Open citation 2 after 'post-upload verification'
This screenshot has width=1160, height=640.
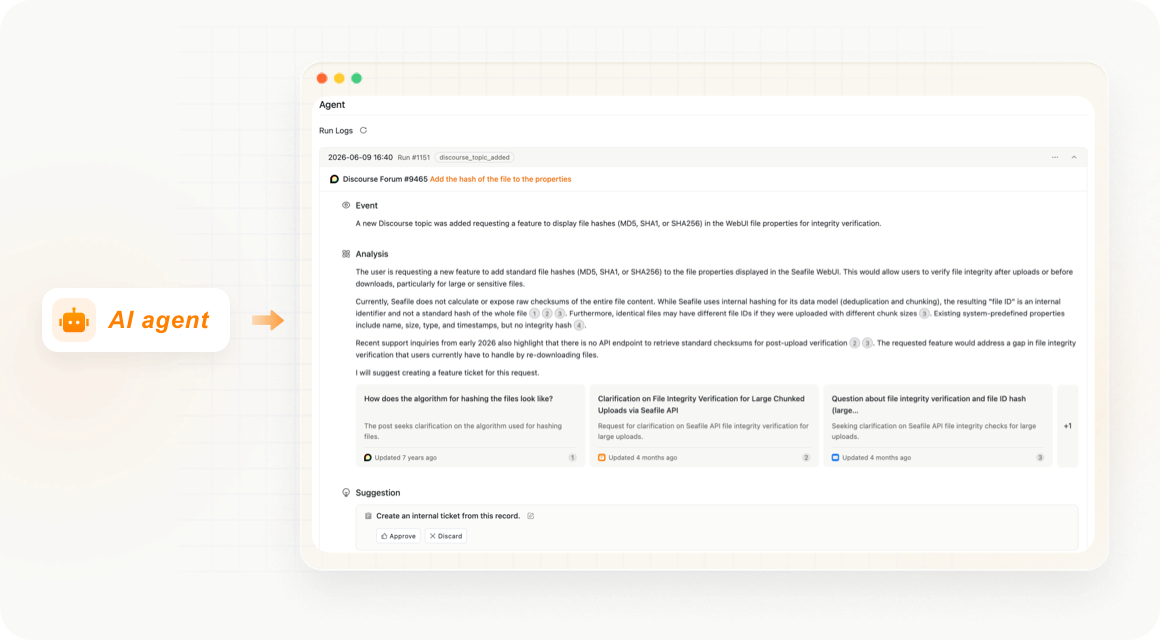[x=854, y=343]
